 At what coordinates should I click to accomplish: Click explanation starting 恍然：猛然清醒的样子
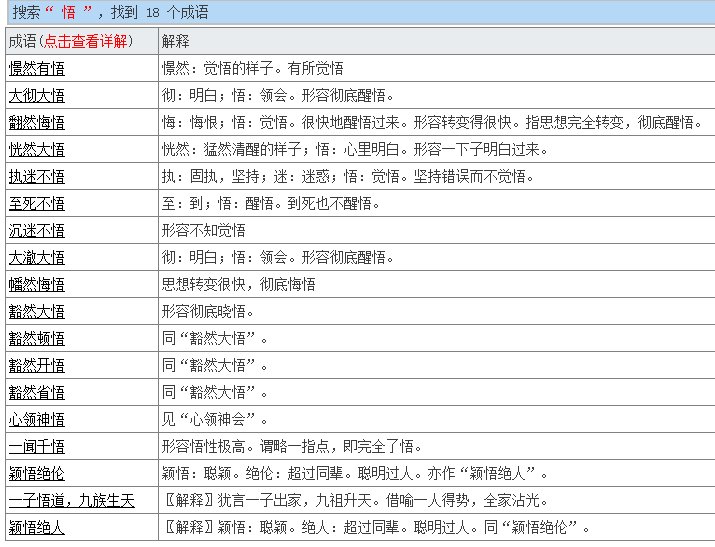pos(355,149)
